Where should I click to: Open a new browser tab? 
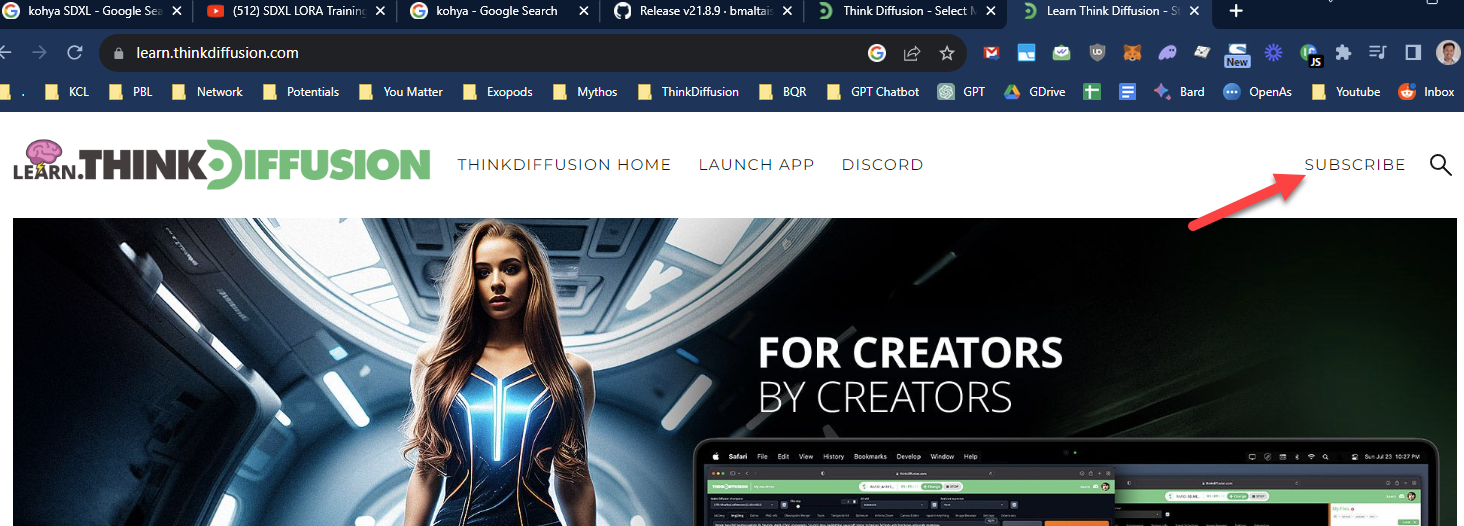click(1236, 11)
